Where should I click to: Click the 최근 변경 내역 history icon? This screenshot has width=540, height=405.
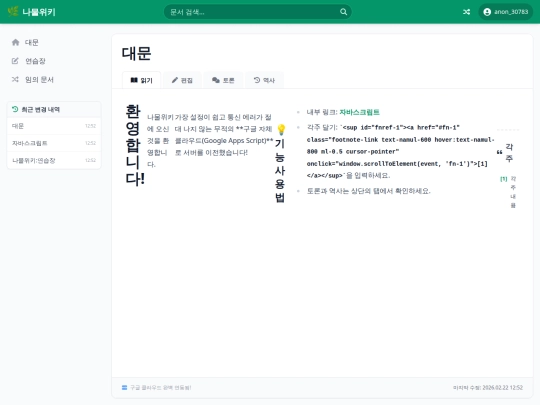(15, 109)
